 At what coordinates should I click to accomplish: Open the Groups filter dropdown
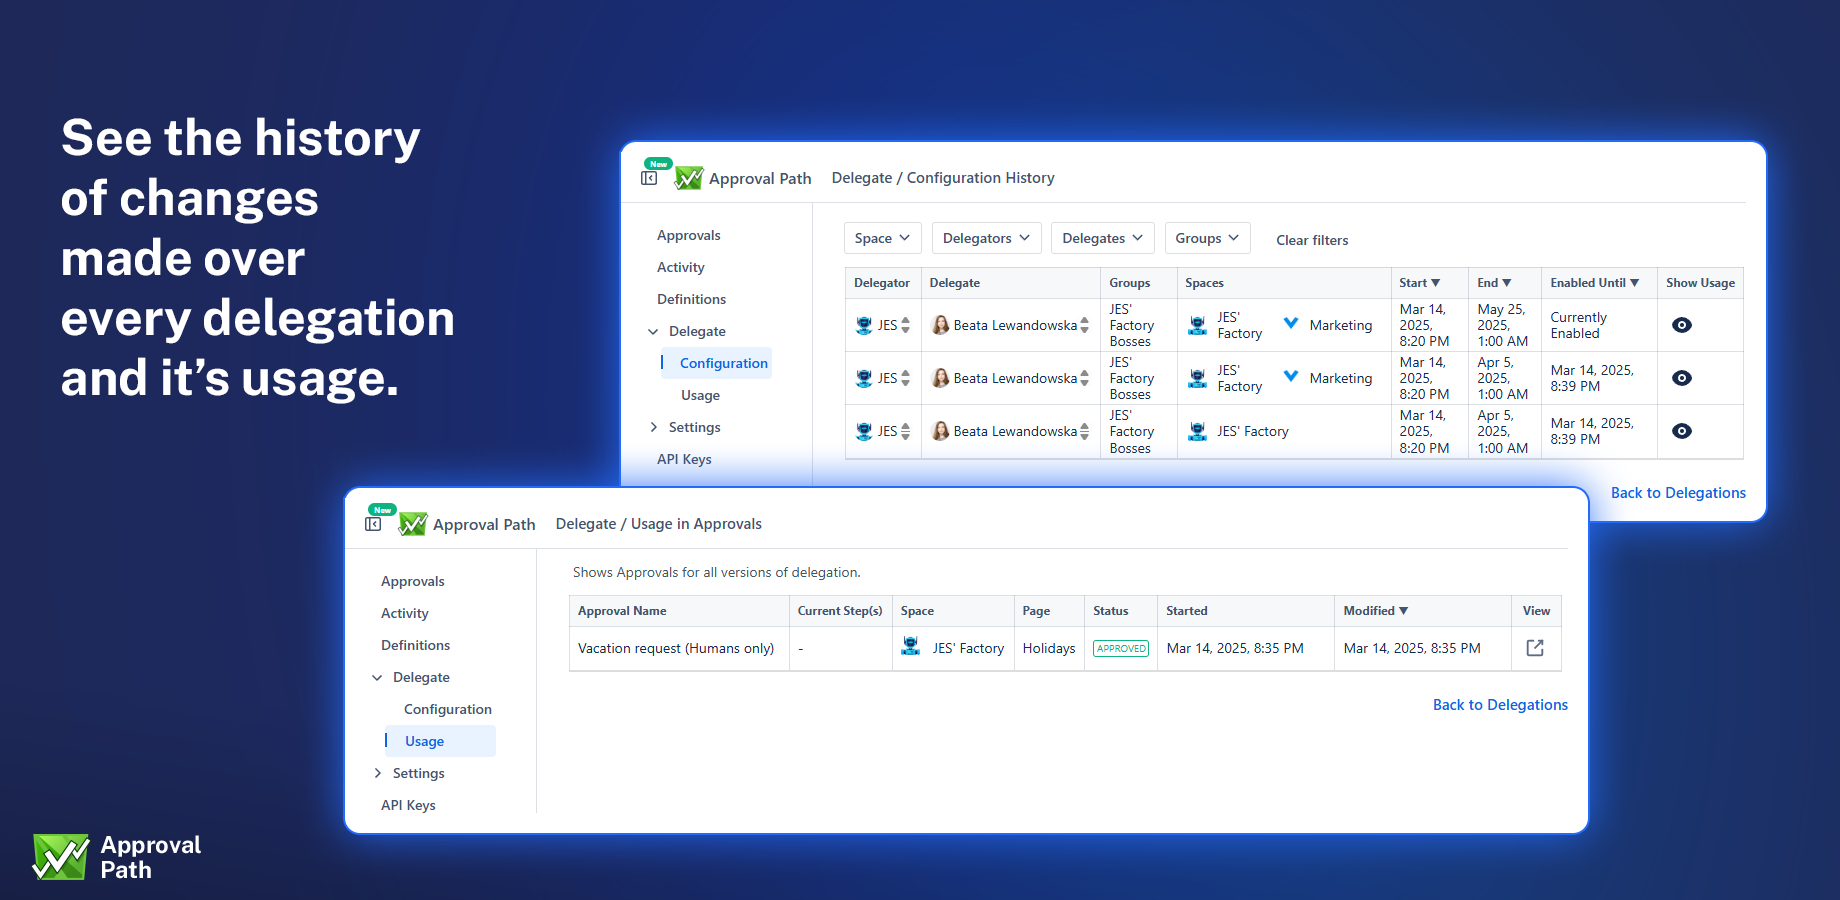point(1207,238)
